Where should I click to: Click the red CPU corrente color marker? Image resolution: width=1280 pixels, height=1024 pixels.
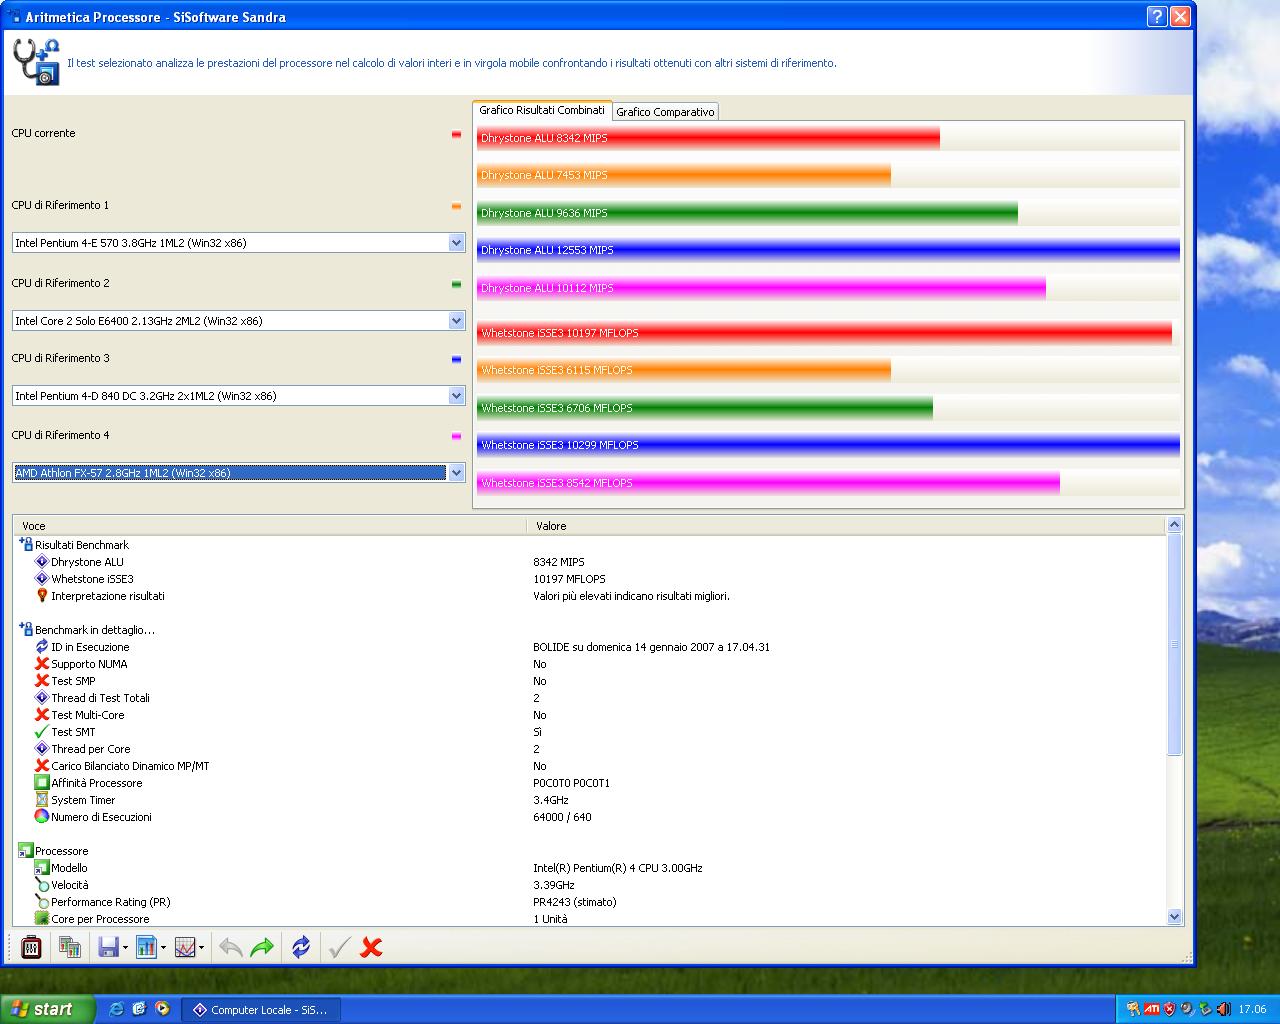[x=457, y=134]
